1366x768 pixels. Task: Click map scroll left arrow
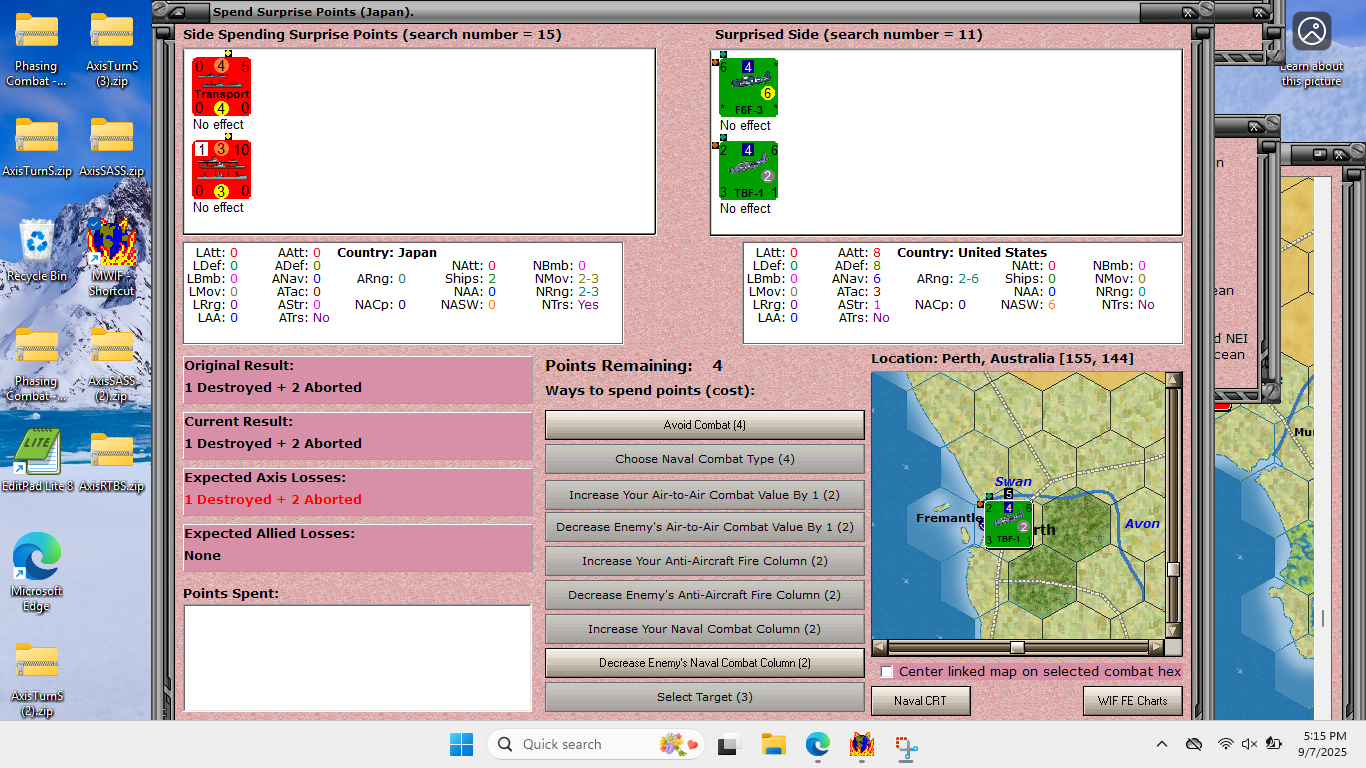pos(879,647)
